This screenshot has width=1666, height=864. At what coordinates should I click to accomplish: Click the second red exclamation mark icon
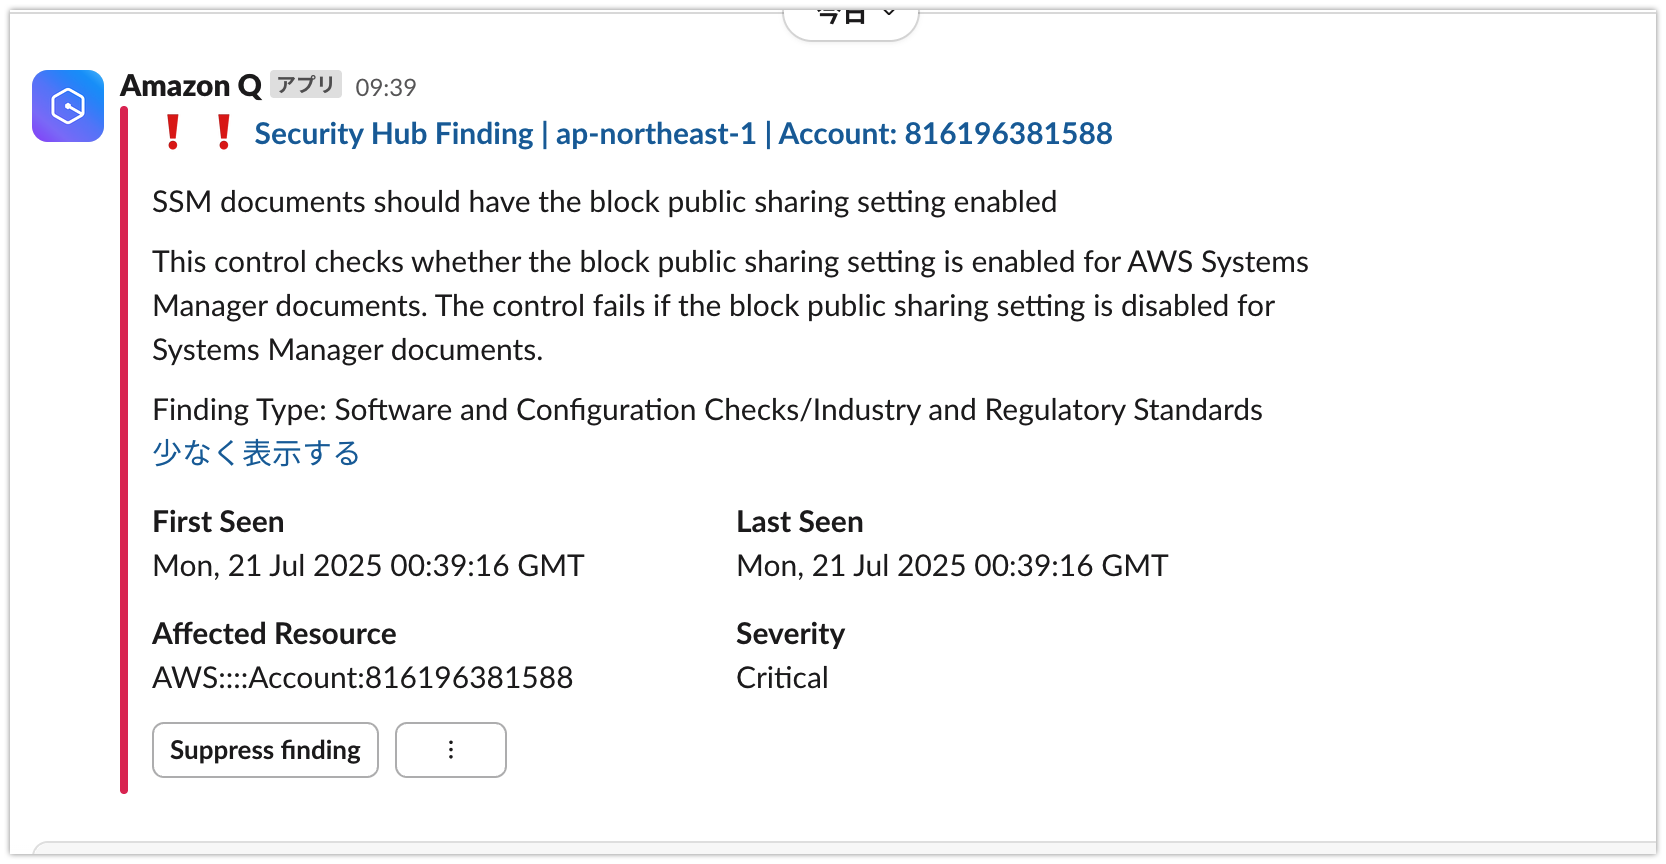point(224,132)
